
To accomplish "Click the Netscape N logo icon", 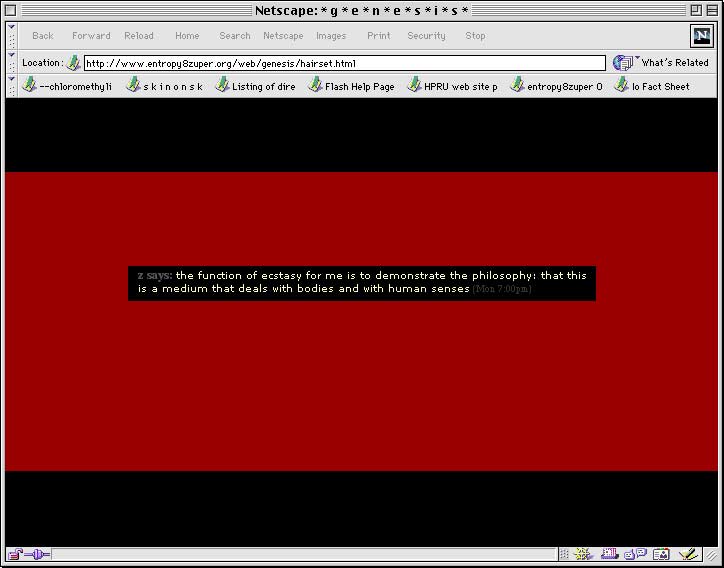I will tap(702, 36).
